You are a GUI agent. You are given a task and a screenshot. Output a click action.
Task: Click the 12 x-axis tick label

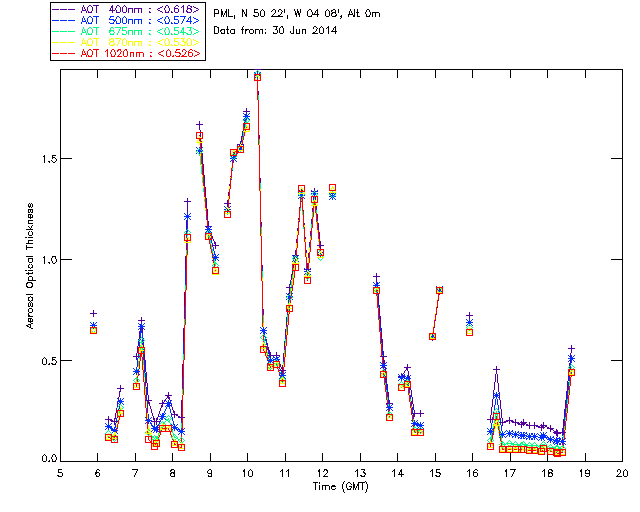point(322,472)
